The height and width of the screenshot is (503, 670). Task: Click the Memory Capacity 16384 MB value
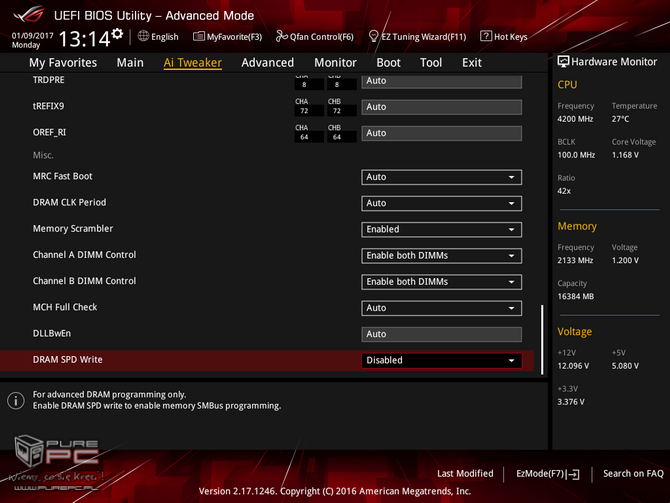pyautogui.click(x=576, y=297)
